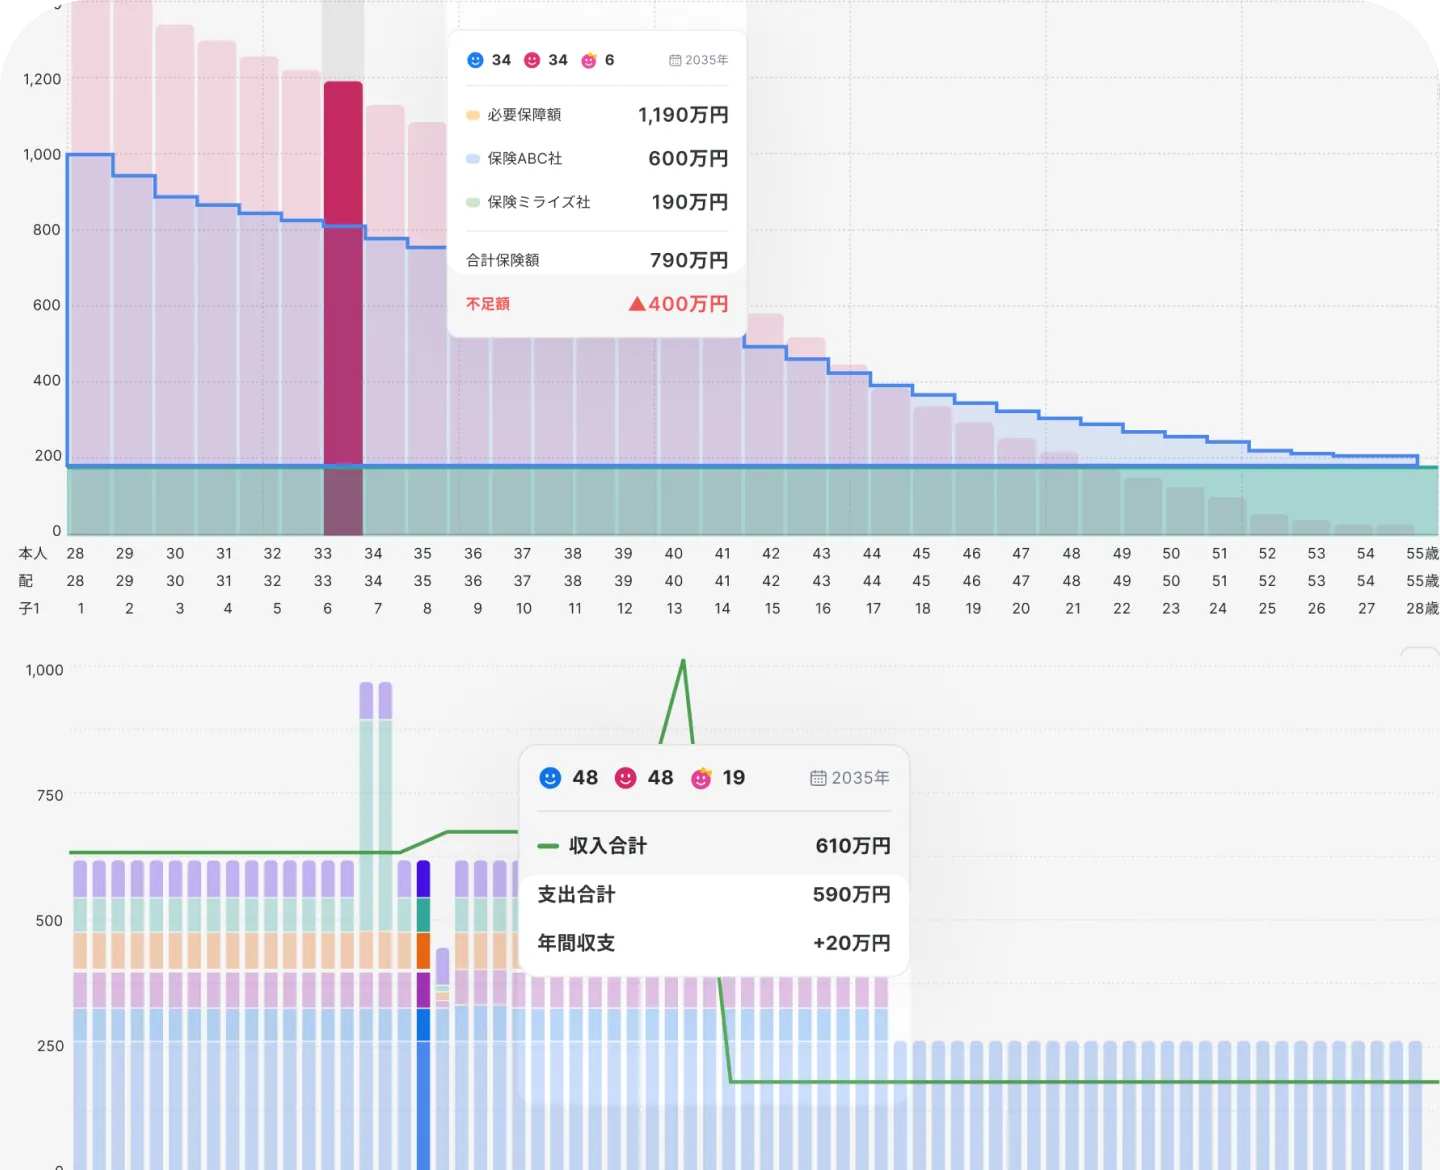Click the 不足額 label in red
This screenshot has width=1440, height=1170.
[488, 304]
